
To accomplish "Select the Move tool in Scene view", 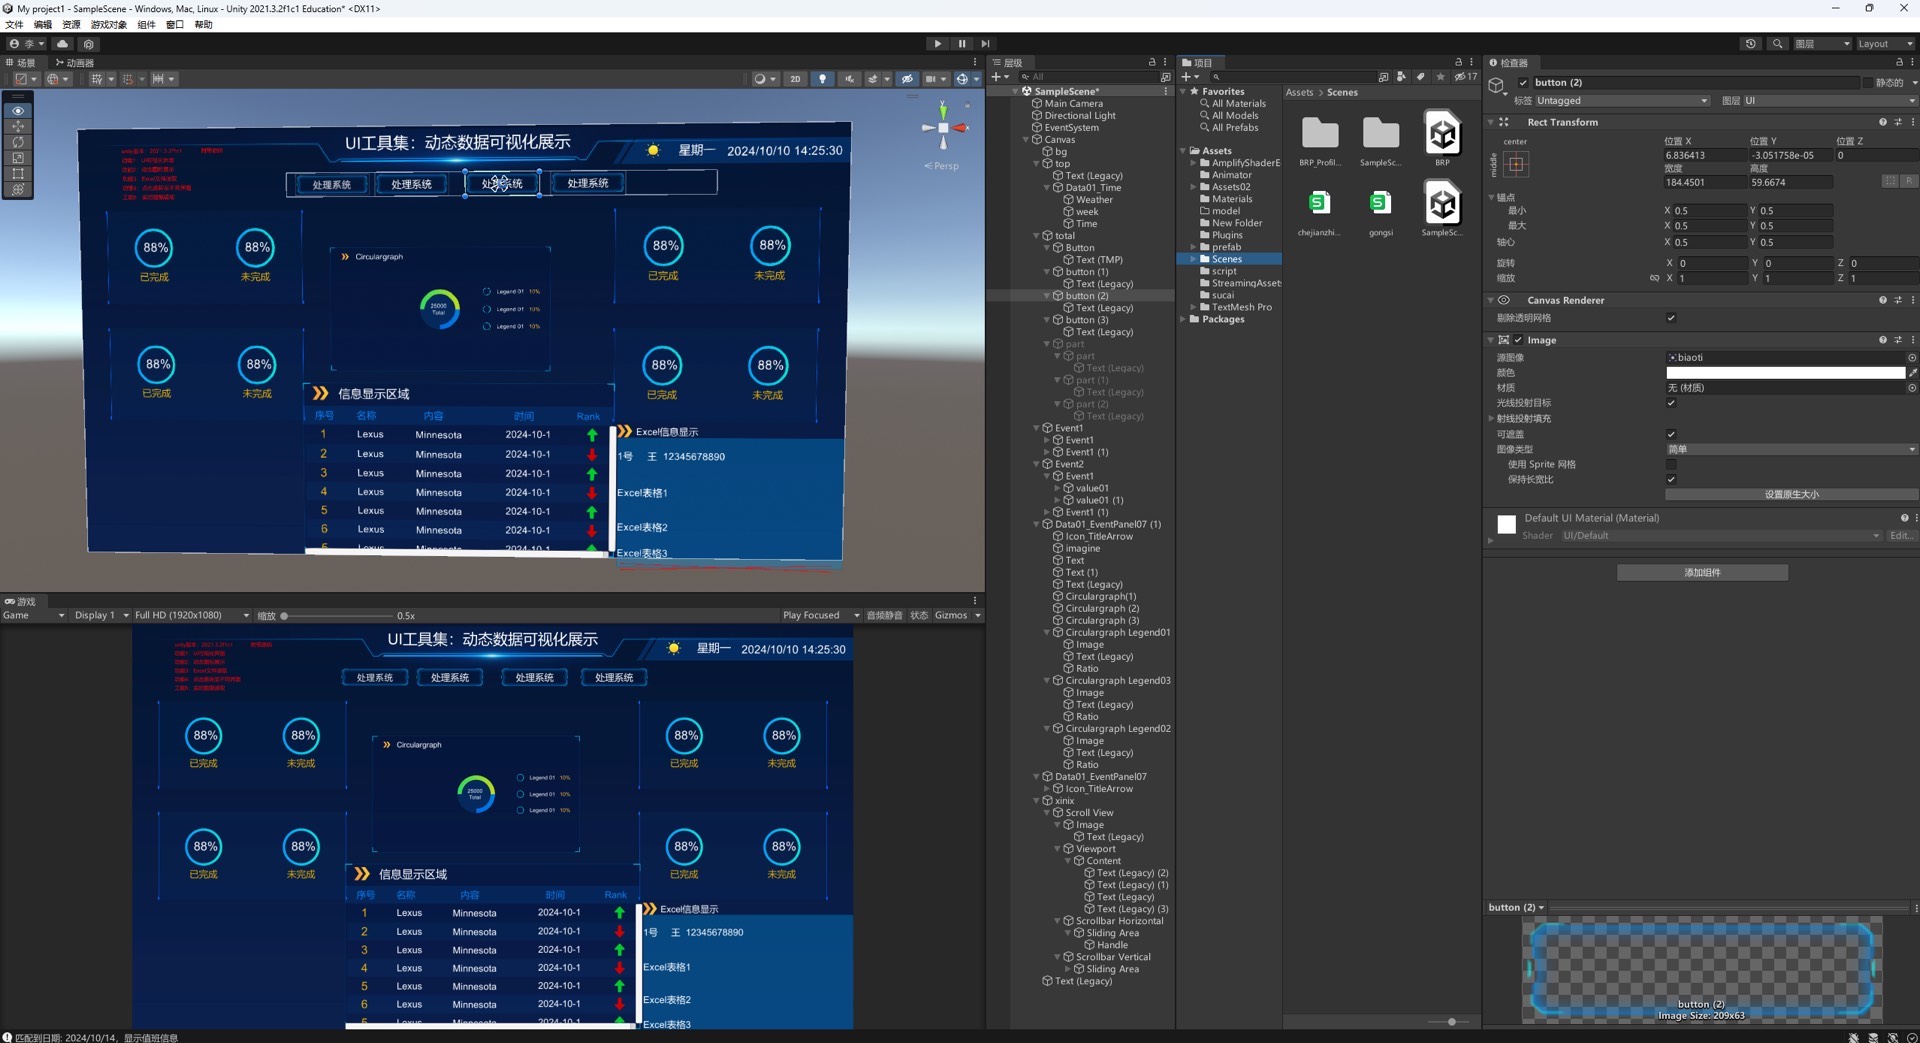I will pos(18,127).
